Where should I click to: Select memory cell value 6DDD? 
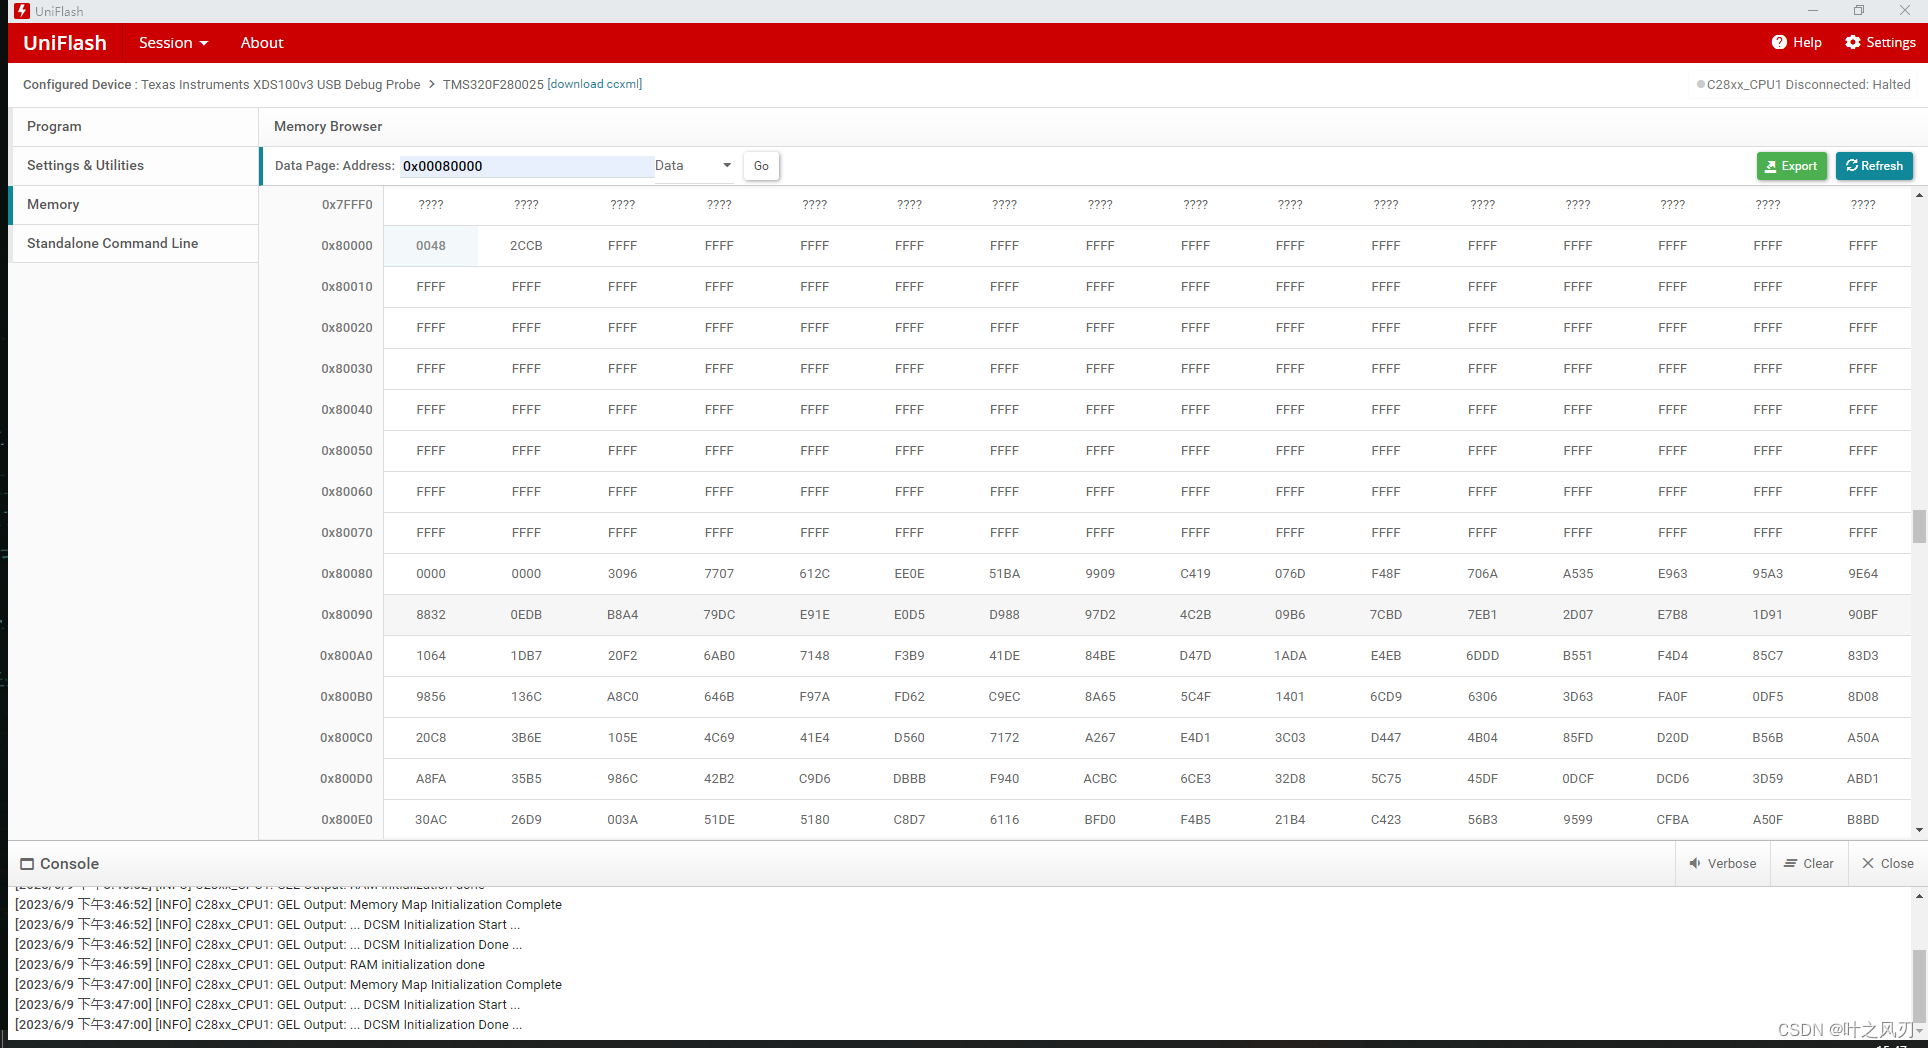tap(1482, 656)
